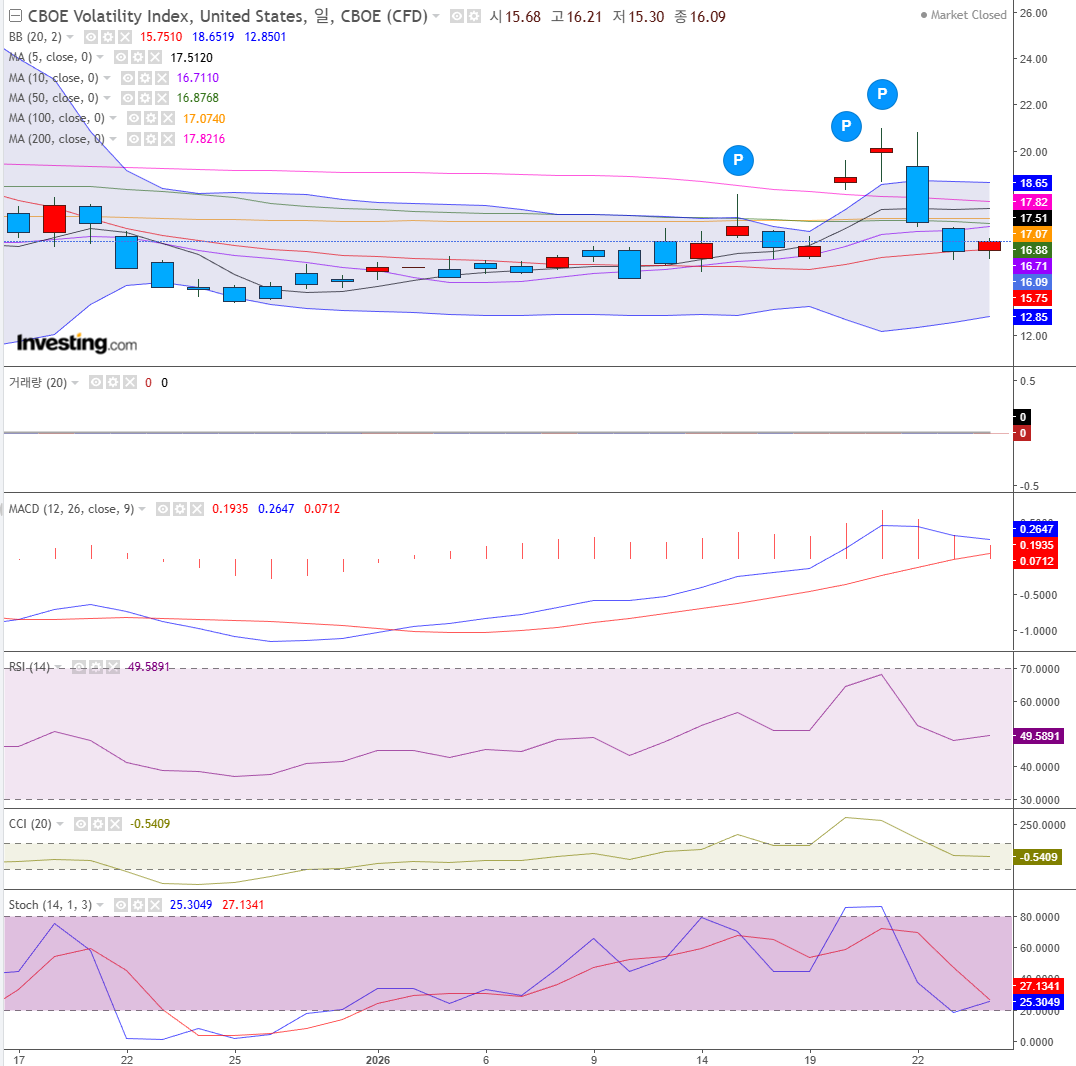Image resolution: width=1076 pixels, height=1066 pixels.
Task: Hide MA (50, close, 0) using eye icon
Action: [x=127, y=98]
